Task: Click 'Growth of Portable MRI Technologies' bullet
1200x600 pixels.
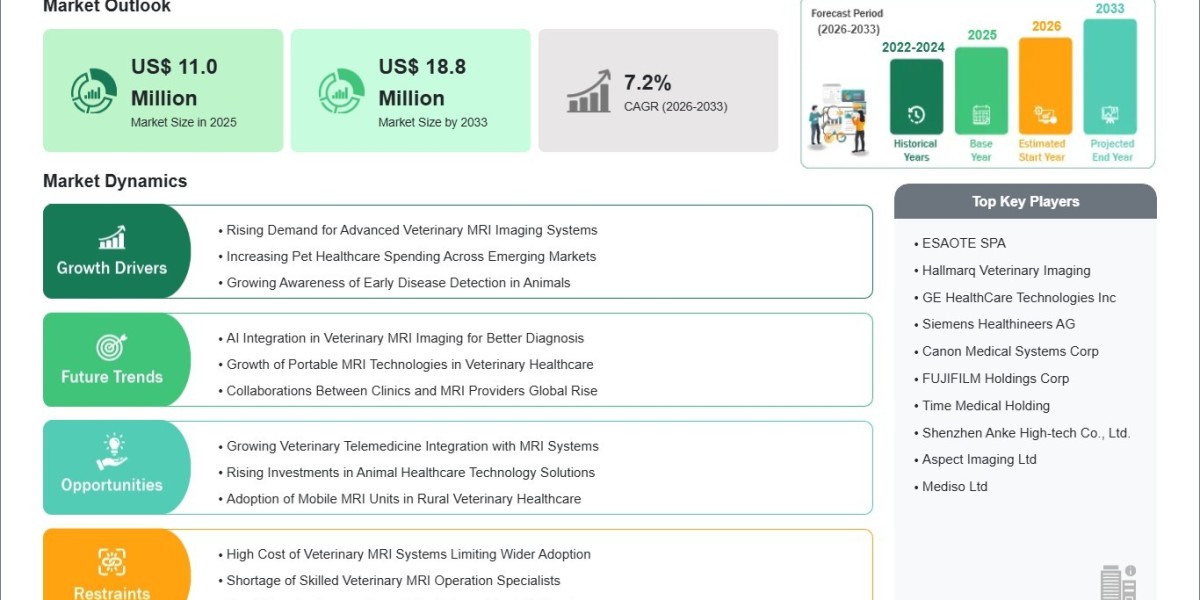Action: pos(410,364)
